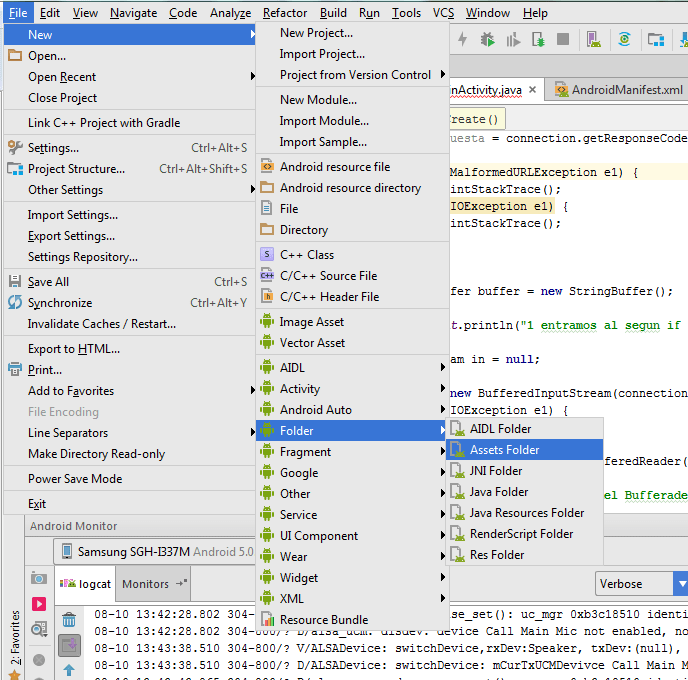Expand Project from Version Control arrow
This screenshot has height=680, width=688.
[x=443, y=74]
